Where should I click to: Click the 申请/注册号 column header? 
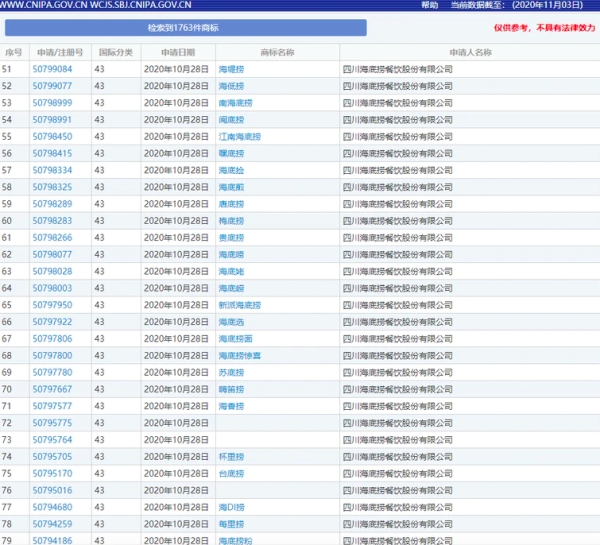pyautogui.click(x=59, y=52)
